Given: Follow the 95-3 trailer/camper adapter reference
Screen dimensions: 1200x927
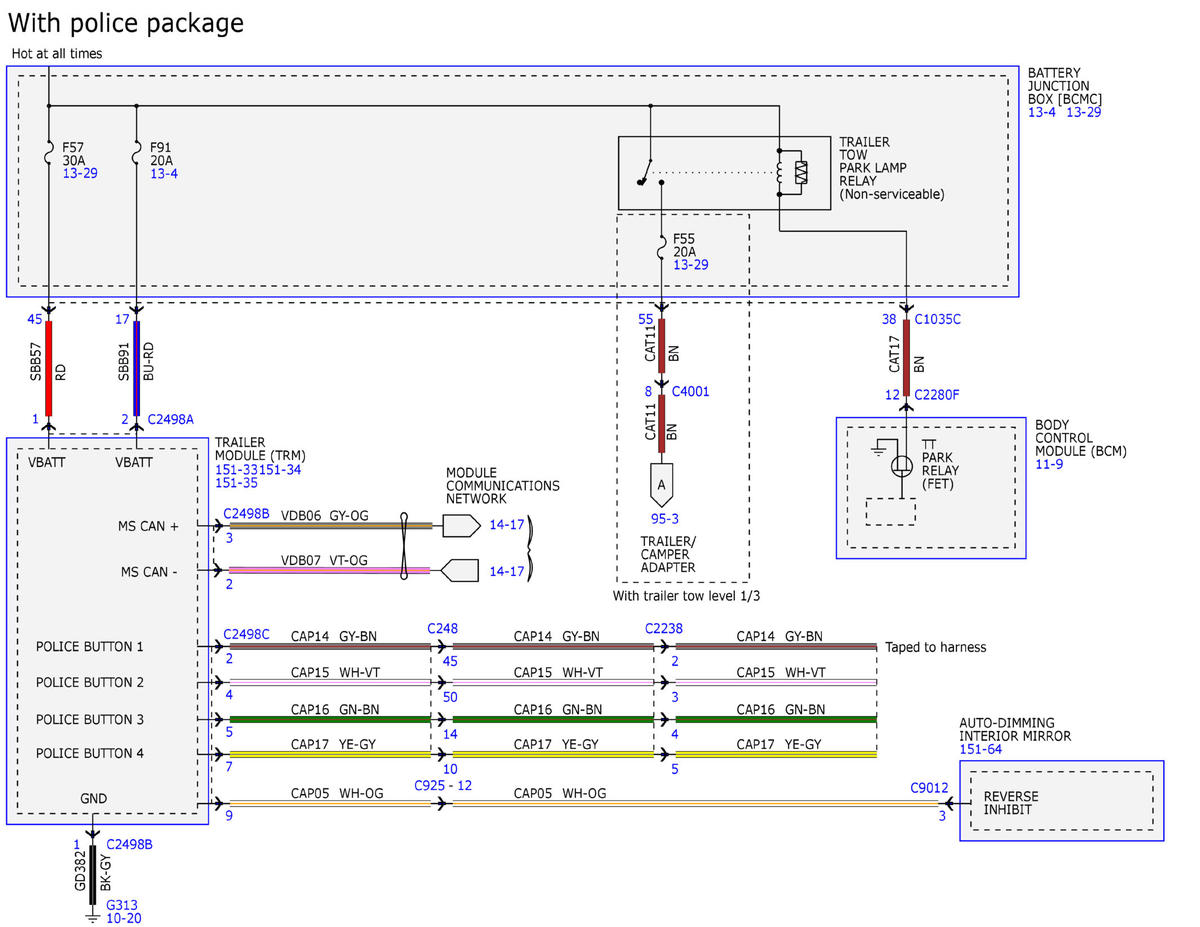Looking at the screenshot, I should pyautogui.click(x=664, y=519).
